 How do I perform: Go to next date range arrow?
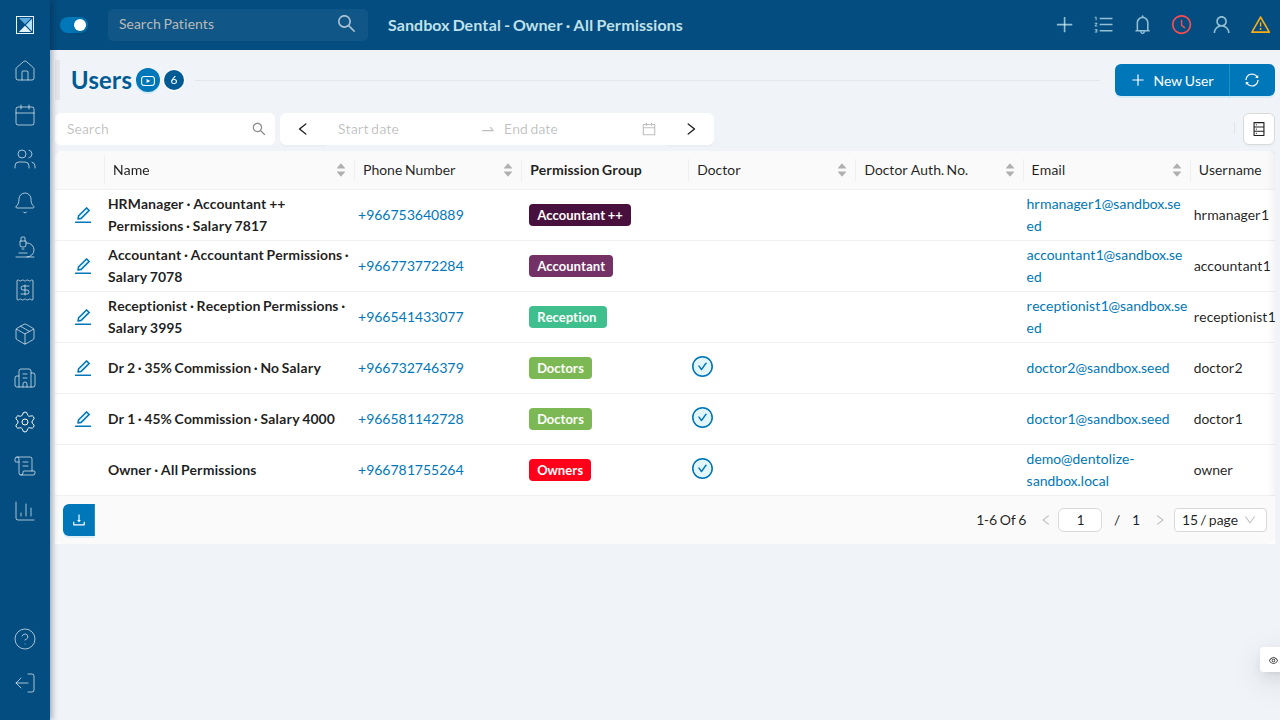(691, 129)
